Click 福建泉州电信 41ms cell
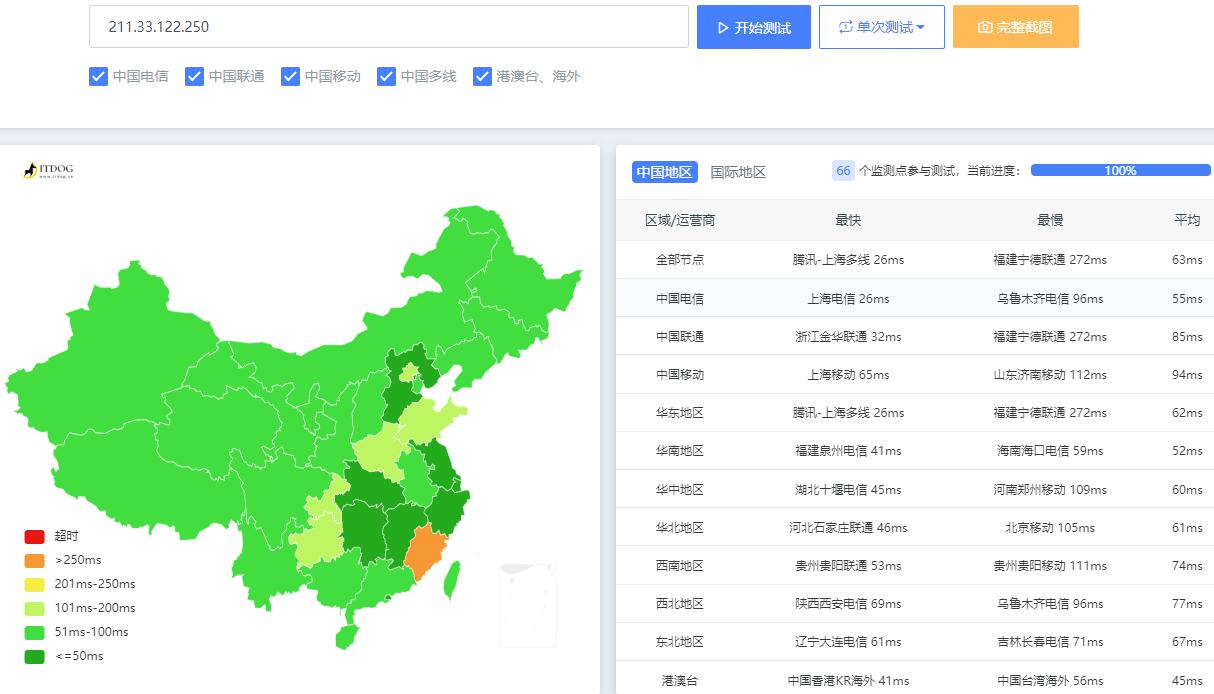 (848, 450)
